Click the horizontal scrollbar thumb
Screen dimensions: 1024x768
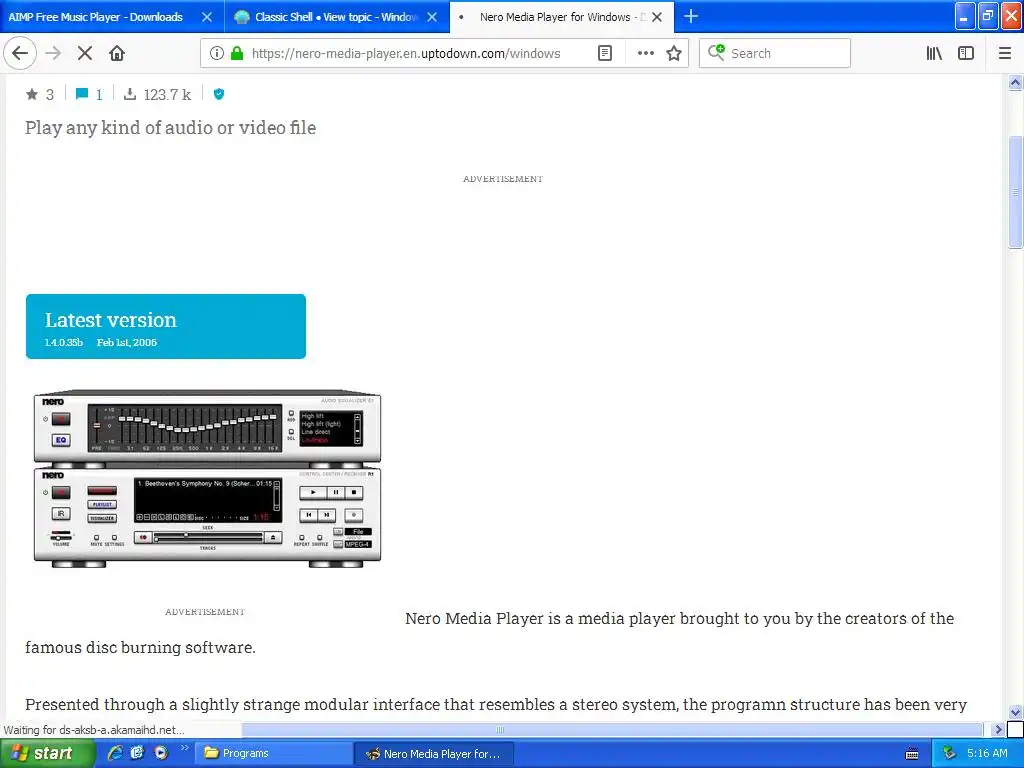click(612, 729)
